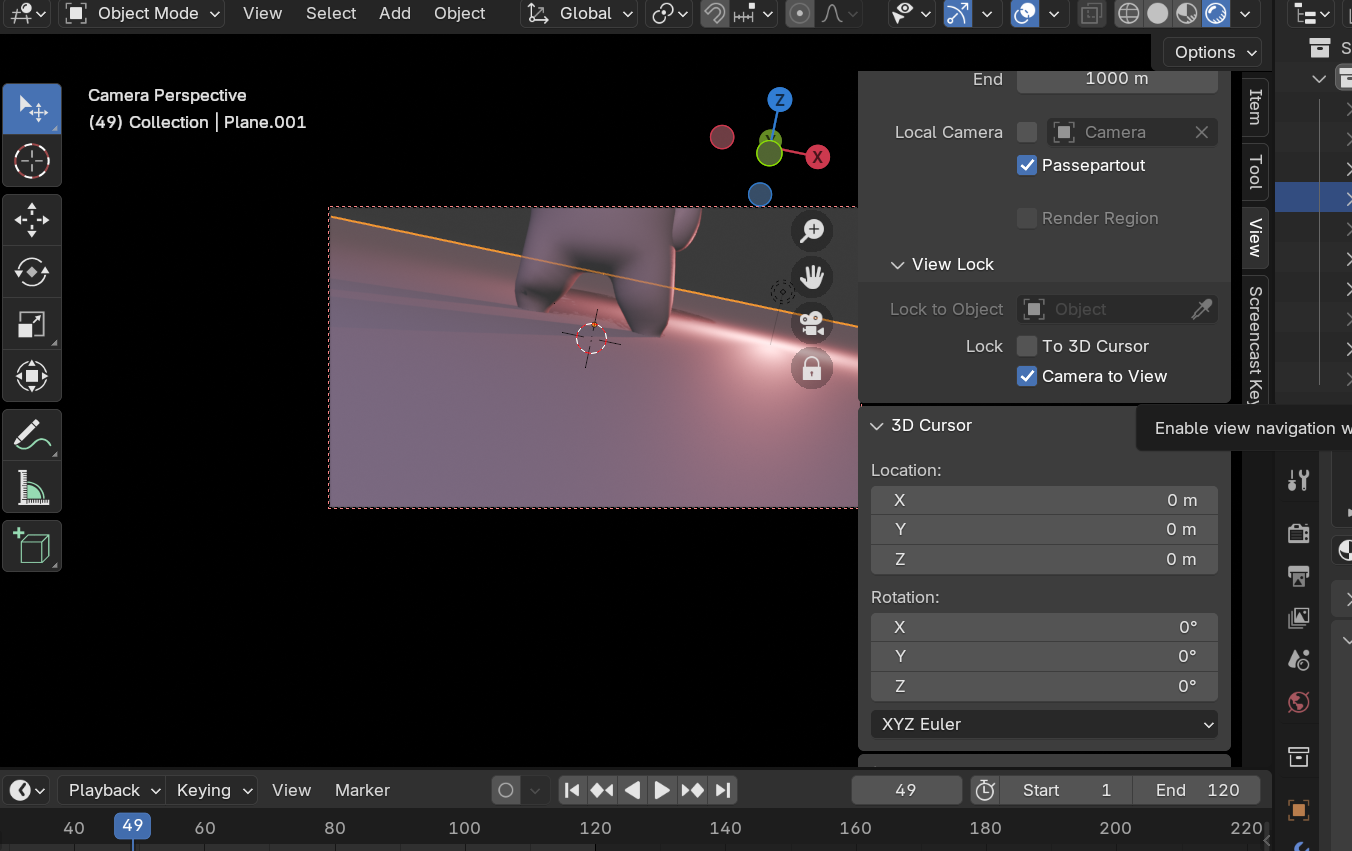Activate the Transform tool

pos(32,376)
